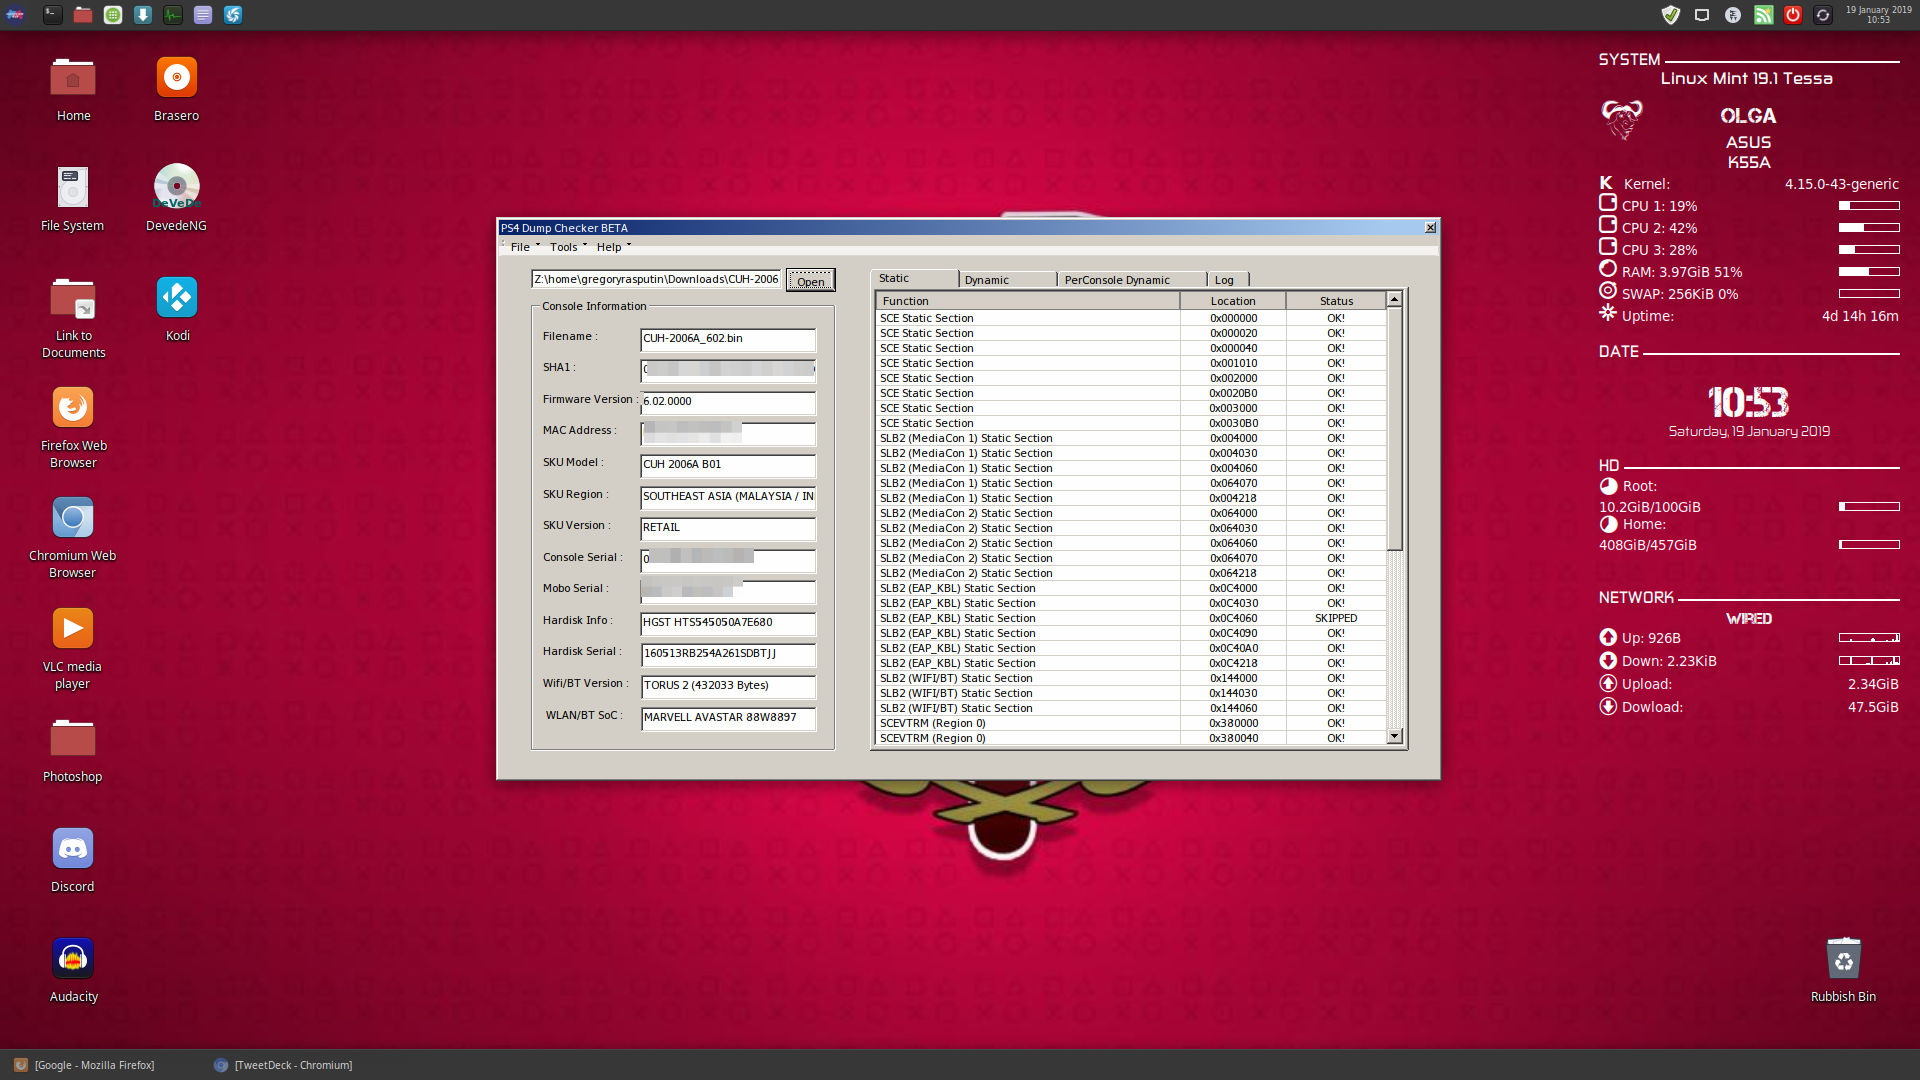Click the sync refresh tray icon
Screen dimensions: 1920x1080
[x=1823, y=15]
